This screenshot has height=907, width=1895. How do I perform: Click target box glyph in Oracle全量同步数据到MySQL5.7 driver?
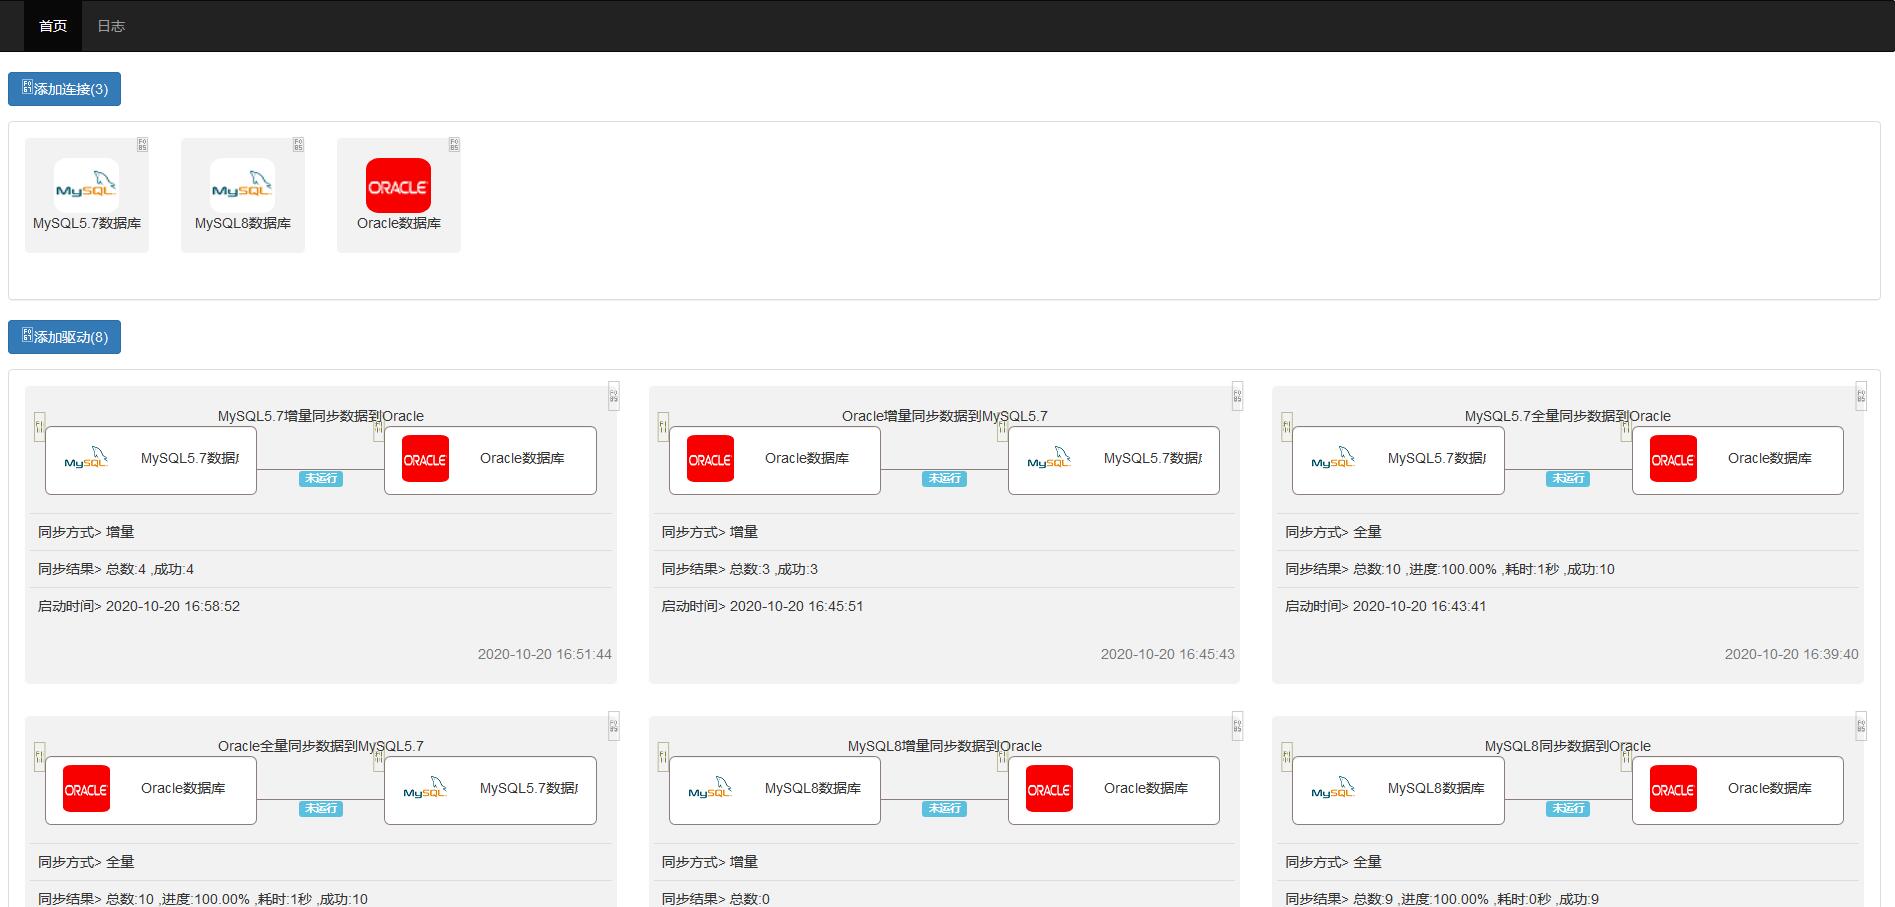click(x=378, y=759)
